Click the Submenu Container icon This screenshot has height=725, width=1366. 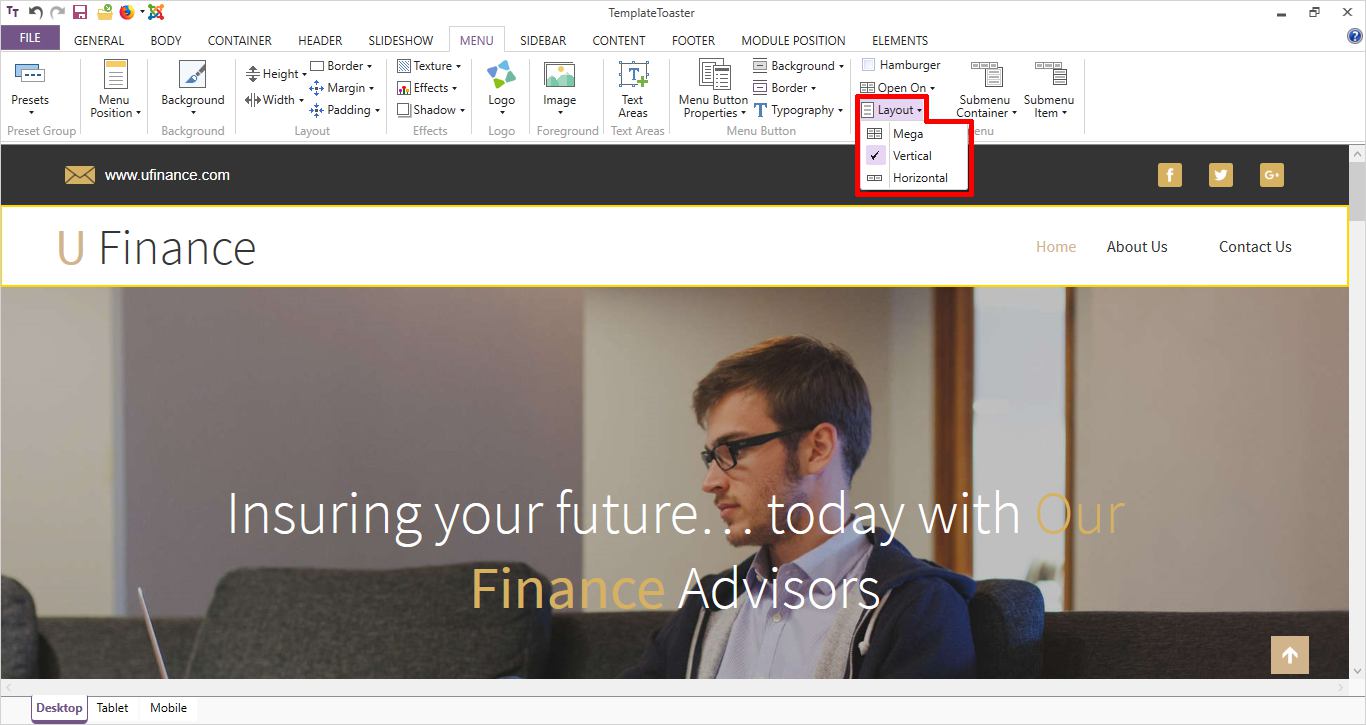(x=985, y=76)
